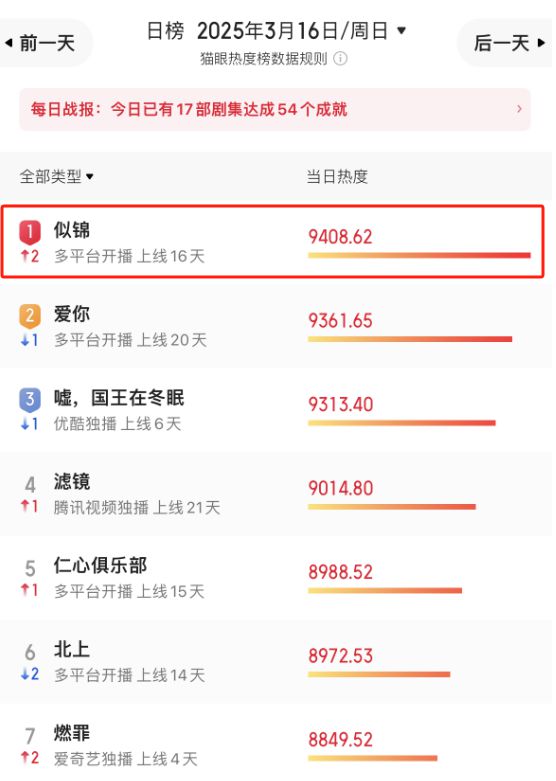Click the blue rank 3 badge icon

pos(30,400)
